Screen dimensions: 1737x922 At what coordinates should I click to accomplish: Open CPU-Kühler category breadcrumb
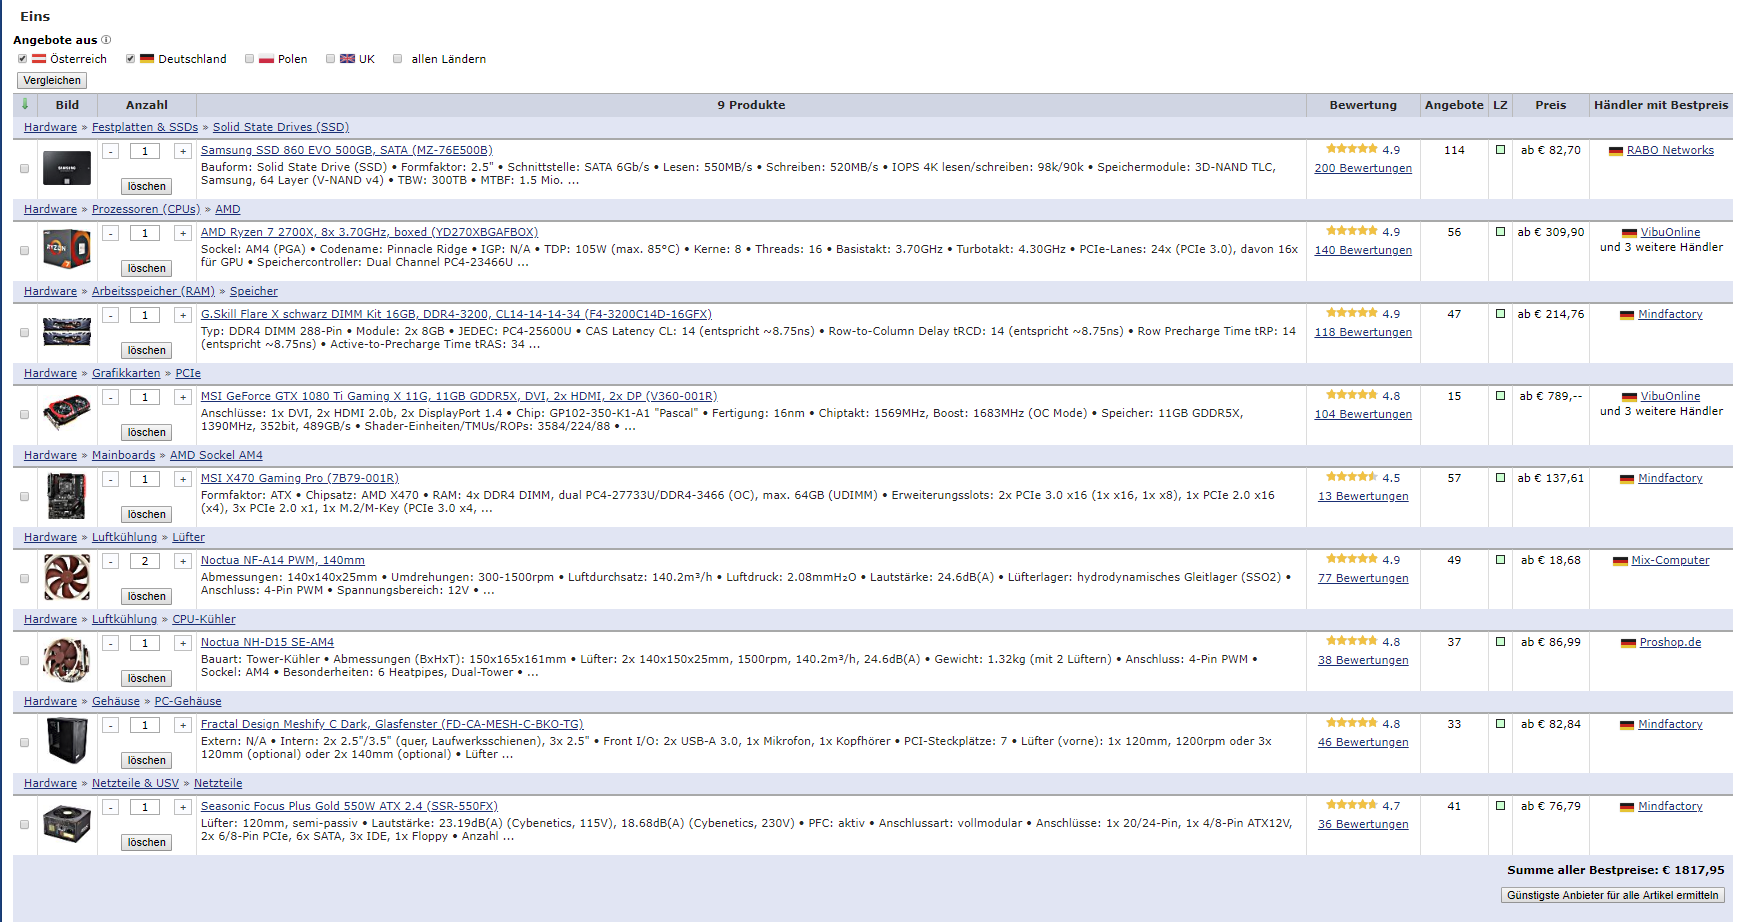click(x=204, y=619)
